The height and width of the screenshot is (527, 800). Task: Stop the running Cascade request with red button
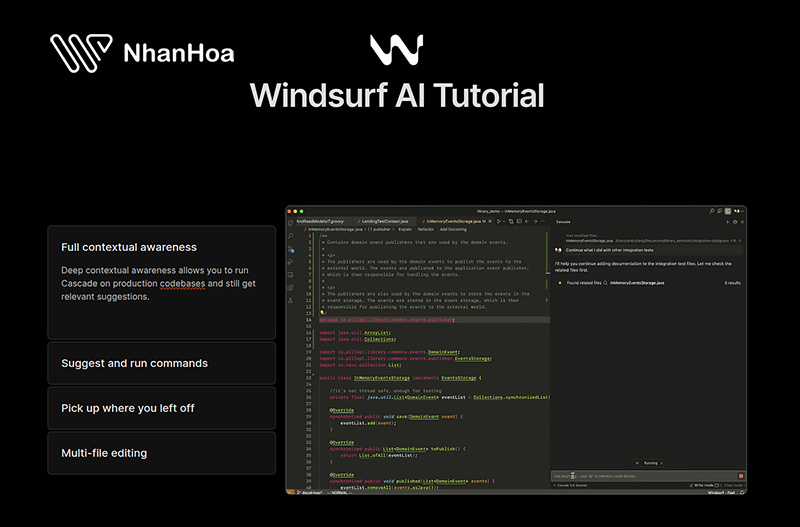click(741, 476)
